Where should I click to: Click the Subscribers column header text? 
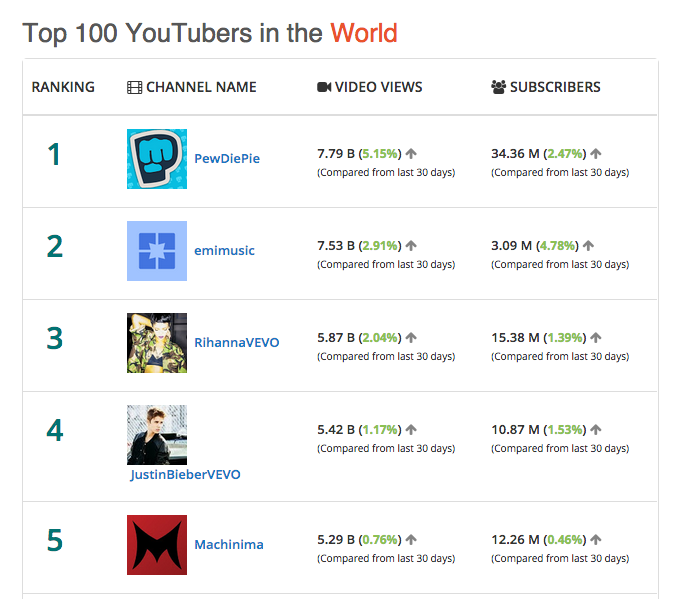pos(555,87)
